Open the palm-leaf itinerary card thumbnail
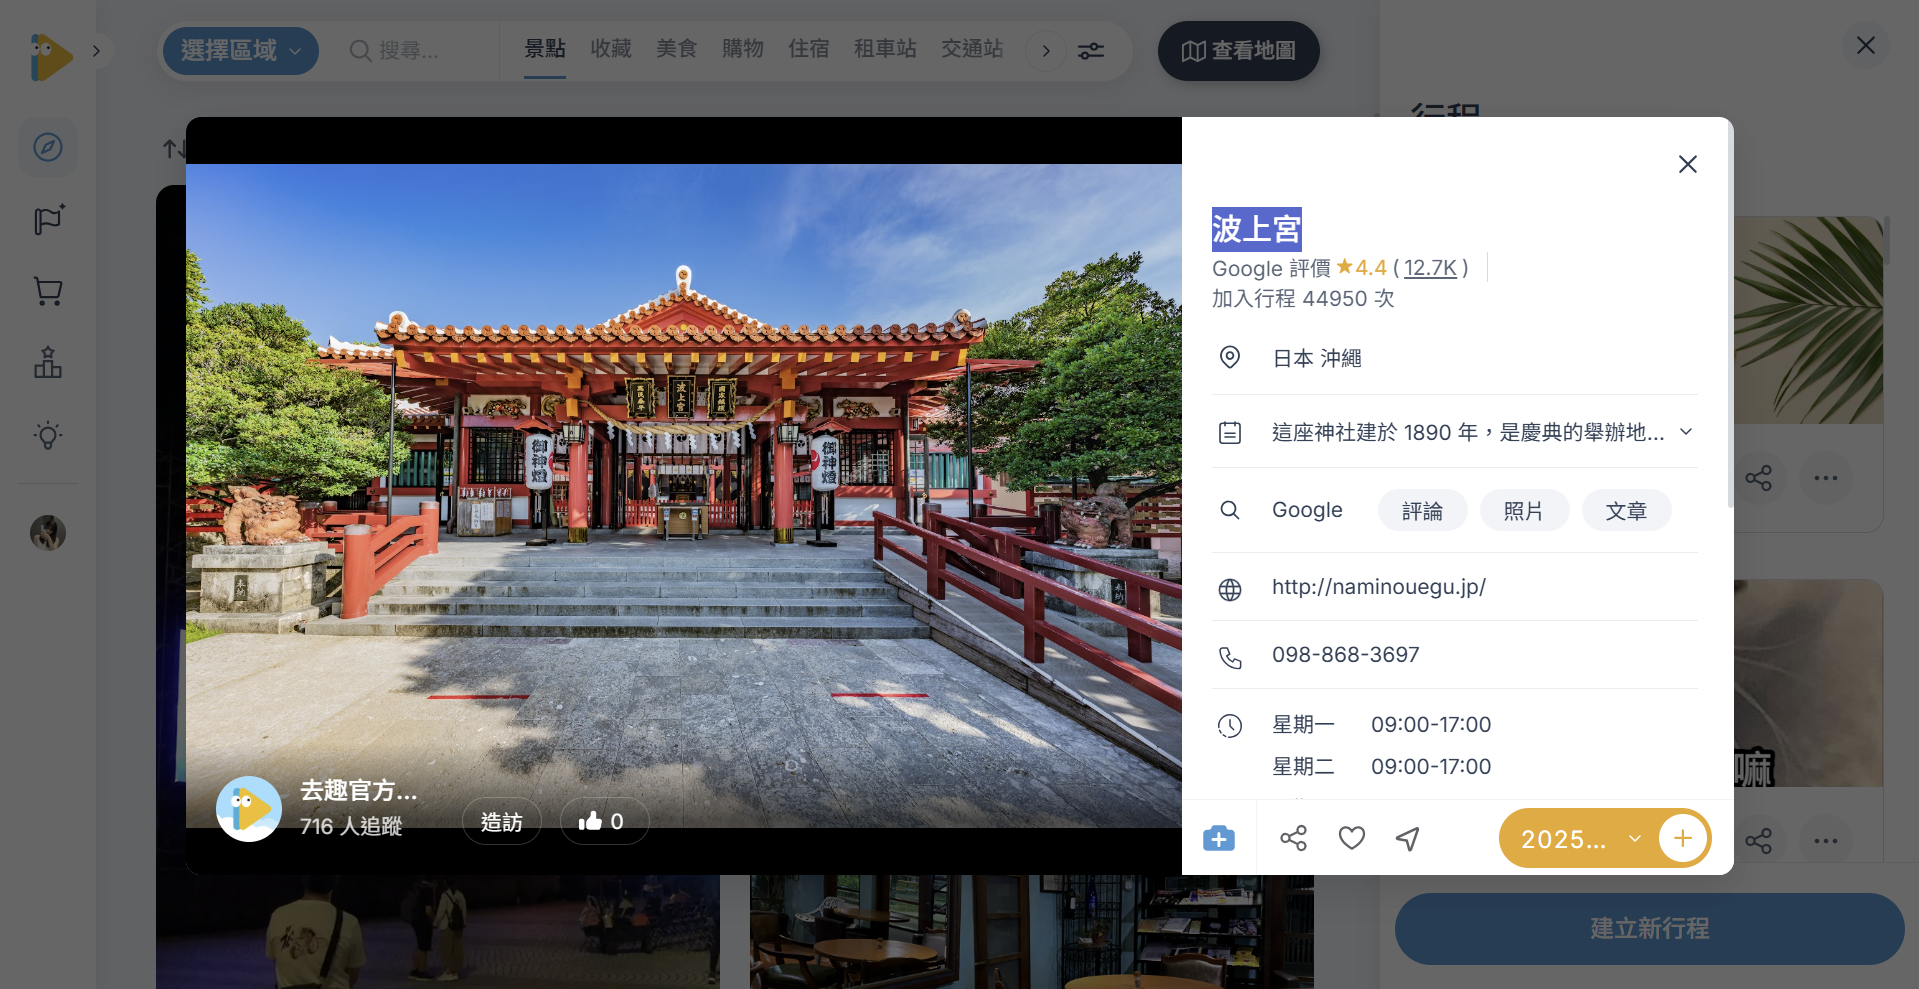 pyautogui.click(x=1808, y=321)
